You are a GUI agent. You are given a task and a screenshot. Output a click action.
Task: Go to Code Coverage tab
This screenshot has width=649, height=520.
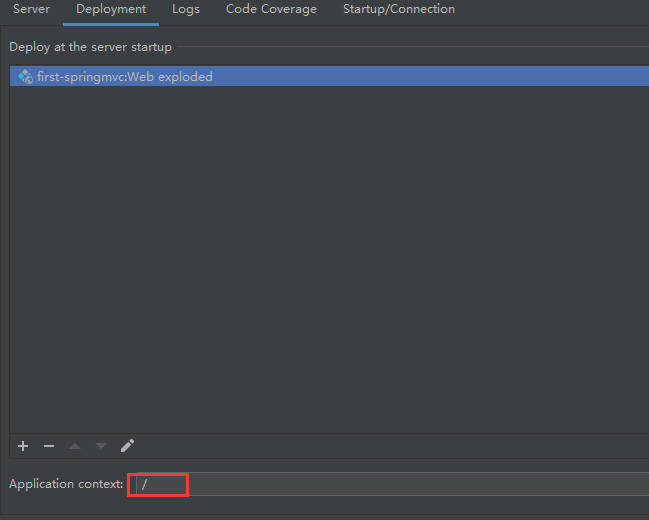[x=271, y=9]
